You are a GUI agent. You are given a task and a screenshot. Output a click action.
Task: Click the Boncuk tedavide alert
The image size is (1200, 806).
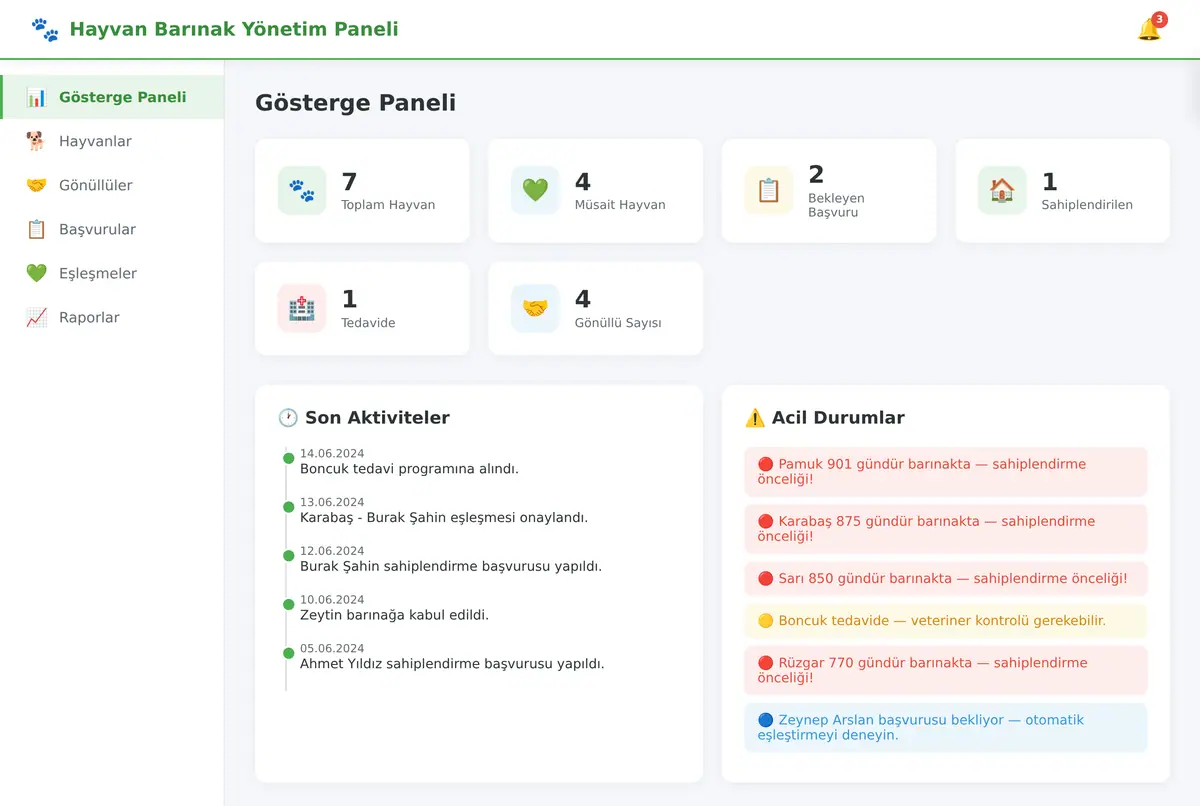(x=946, y=620)
